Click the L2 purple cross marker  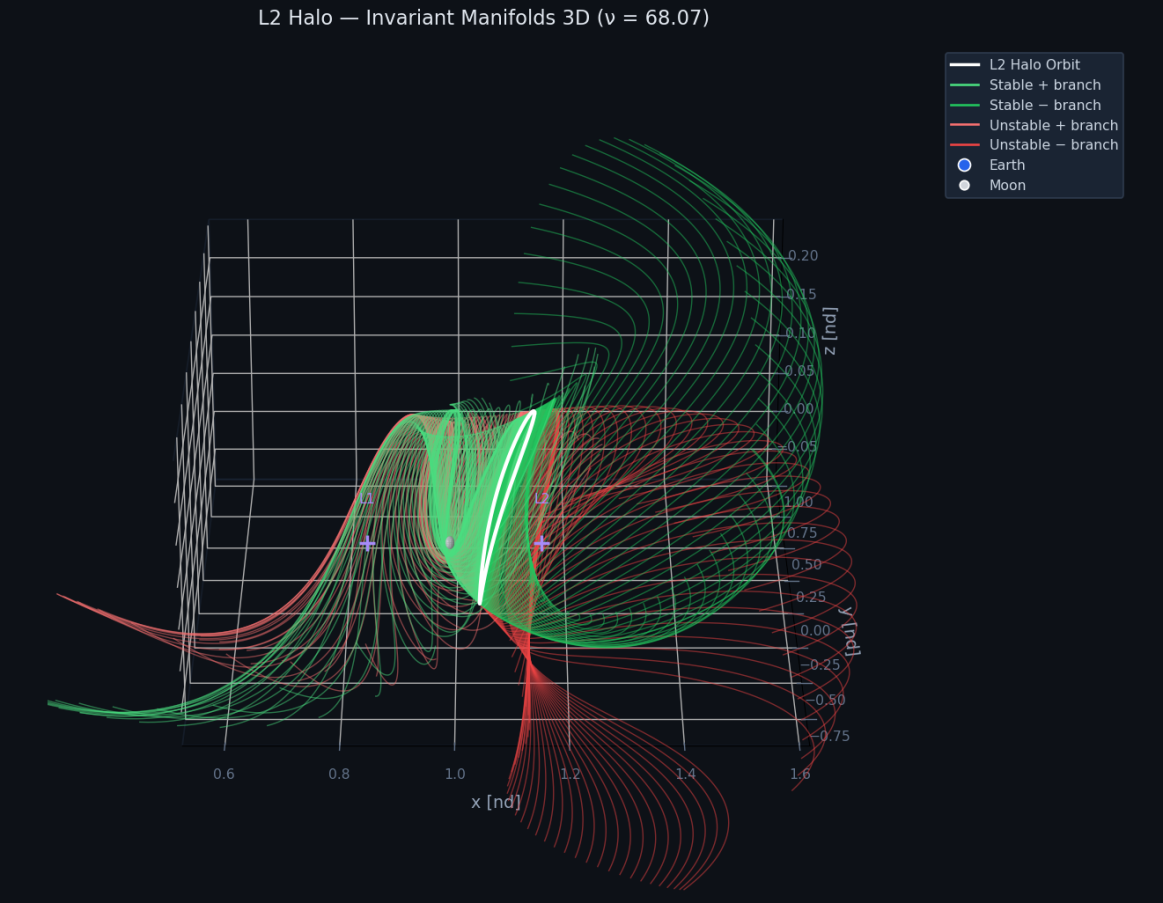tap(542, 544)
